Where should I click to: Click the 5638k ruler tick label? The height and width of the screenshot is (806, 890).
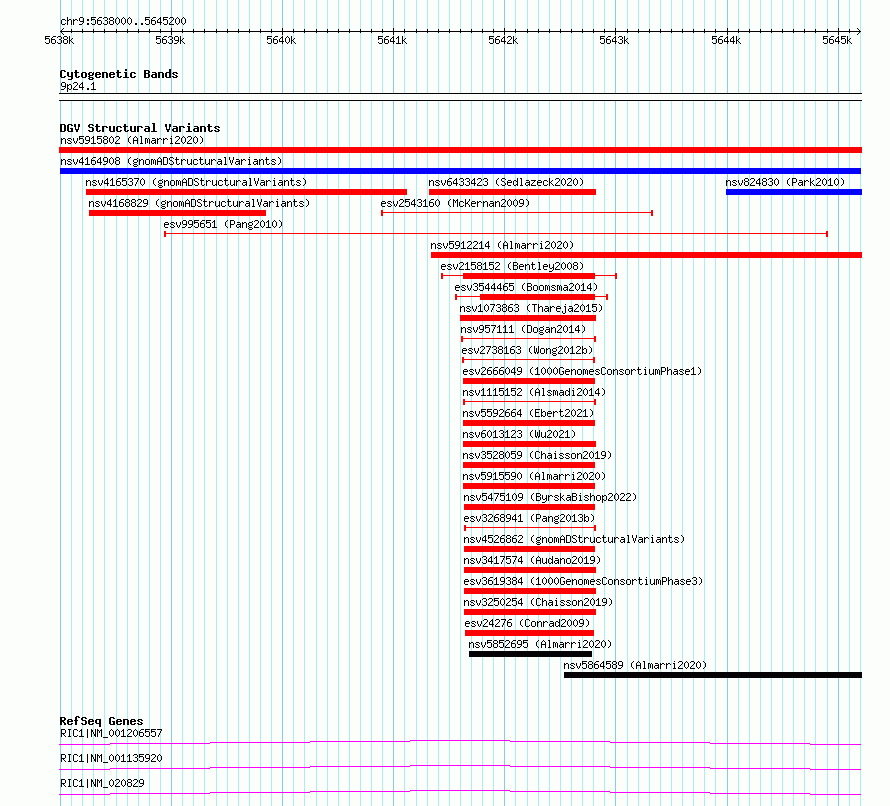pos(59,40)
